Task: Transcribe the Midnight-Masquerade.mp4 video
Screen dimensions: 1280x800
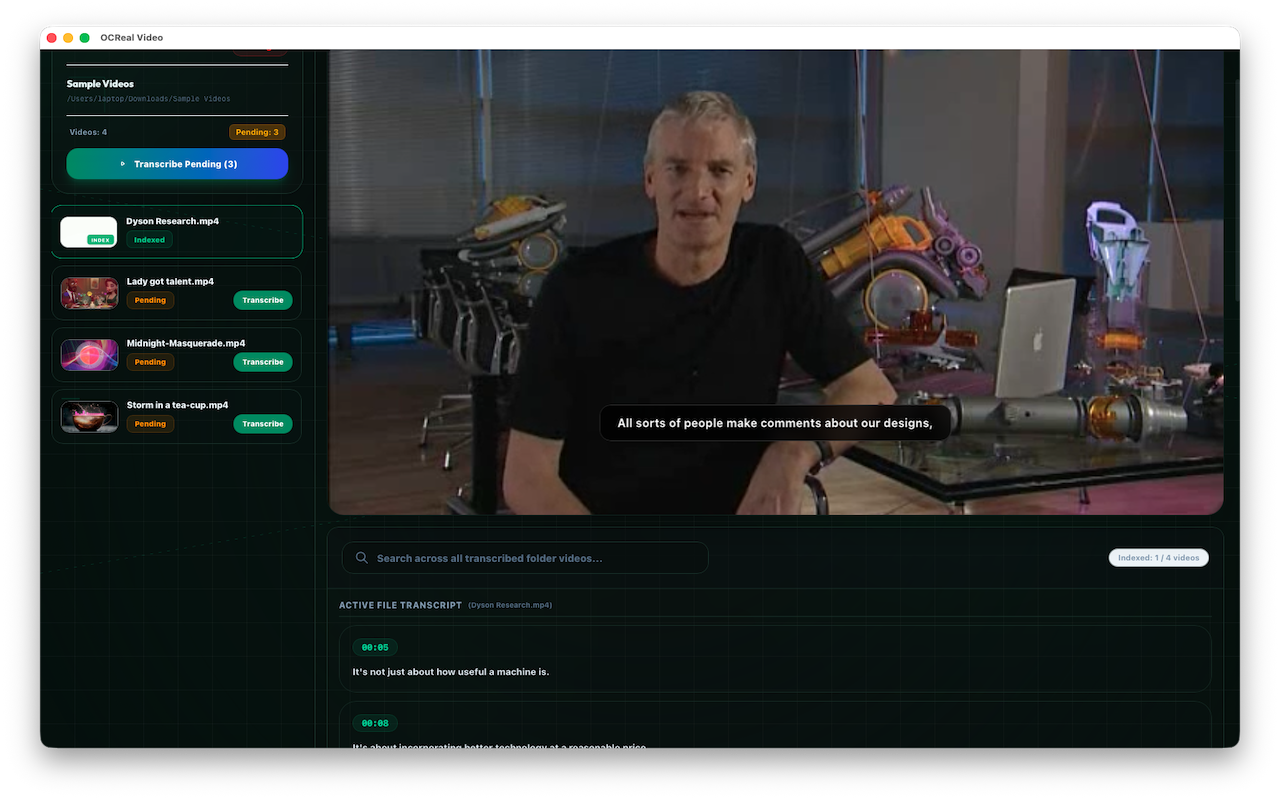Action: (x=263, y=362)
